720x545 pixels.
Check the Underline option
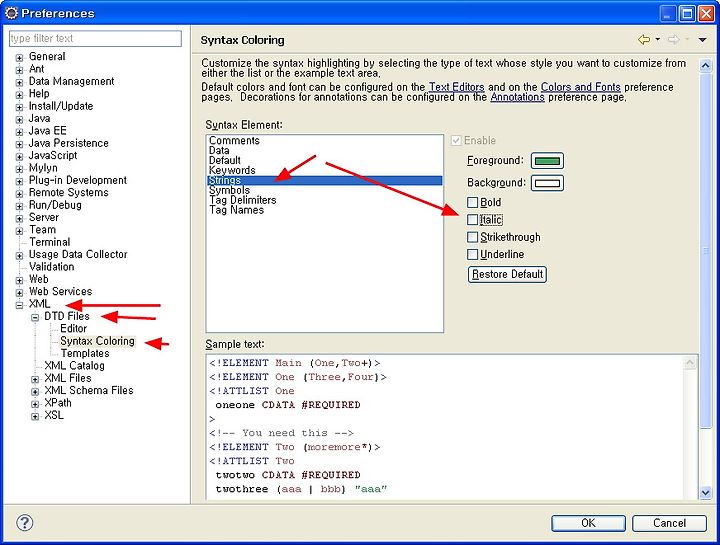472,254
